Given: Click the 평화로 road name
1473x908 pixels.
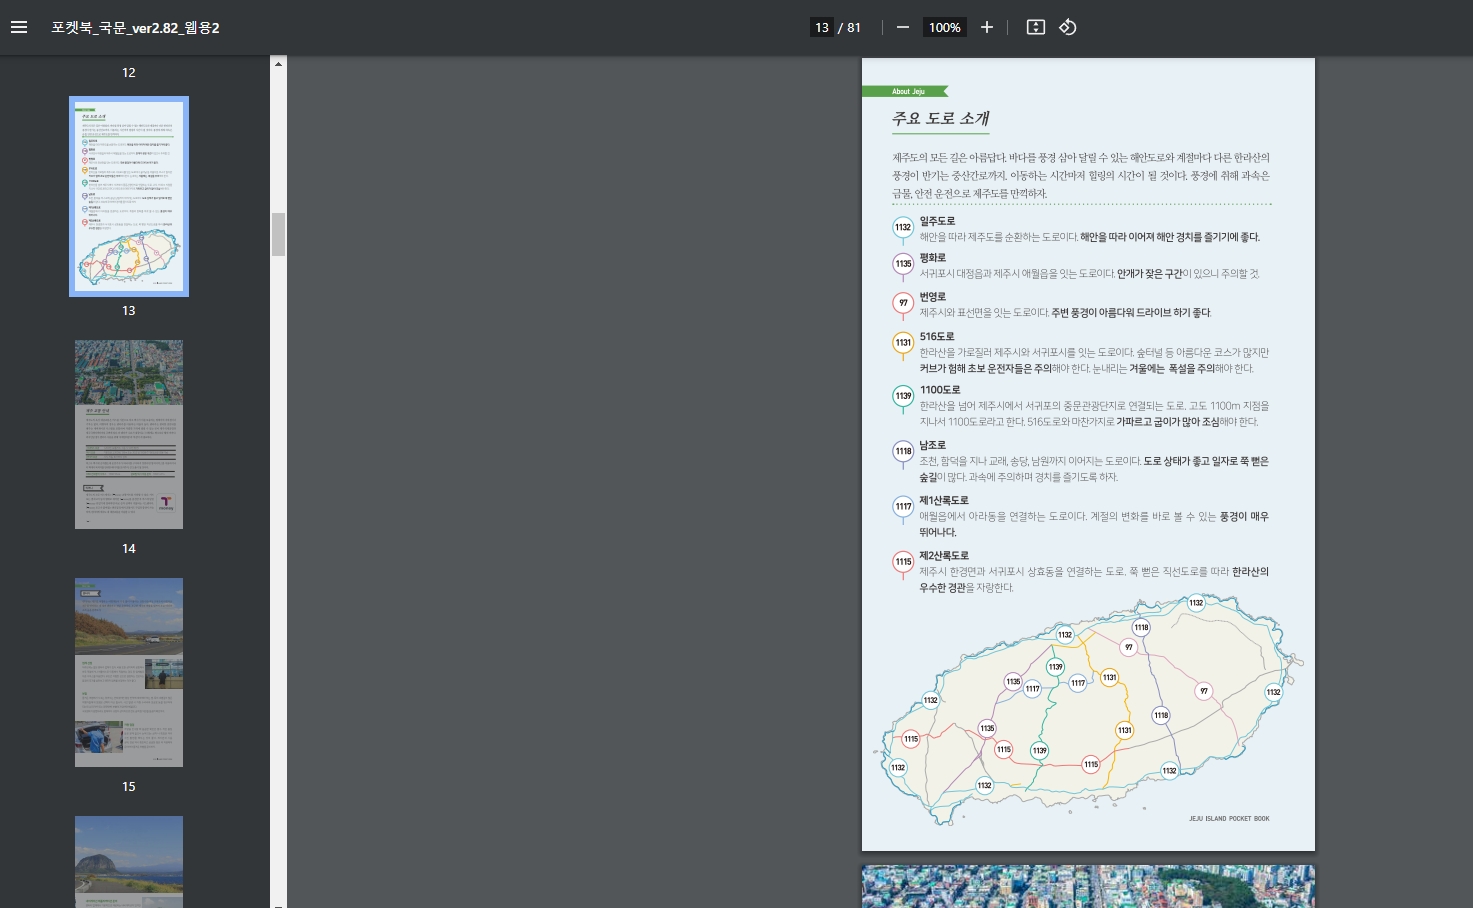Looking at the screenshot, I should pos(932,258).
